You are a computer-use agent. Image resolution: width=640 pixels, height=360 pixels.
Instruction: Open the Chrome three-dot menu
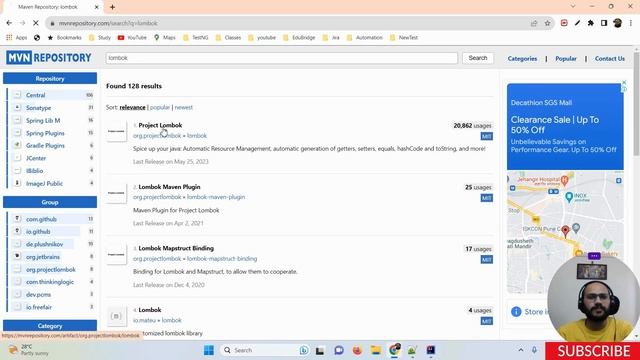(631, 23)
